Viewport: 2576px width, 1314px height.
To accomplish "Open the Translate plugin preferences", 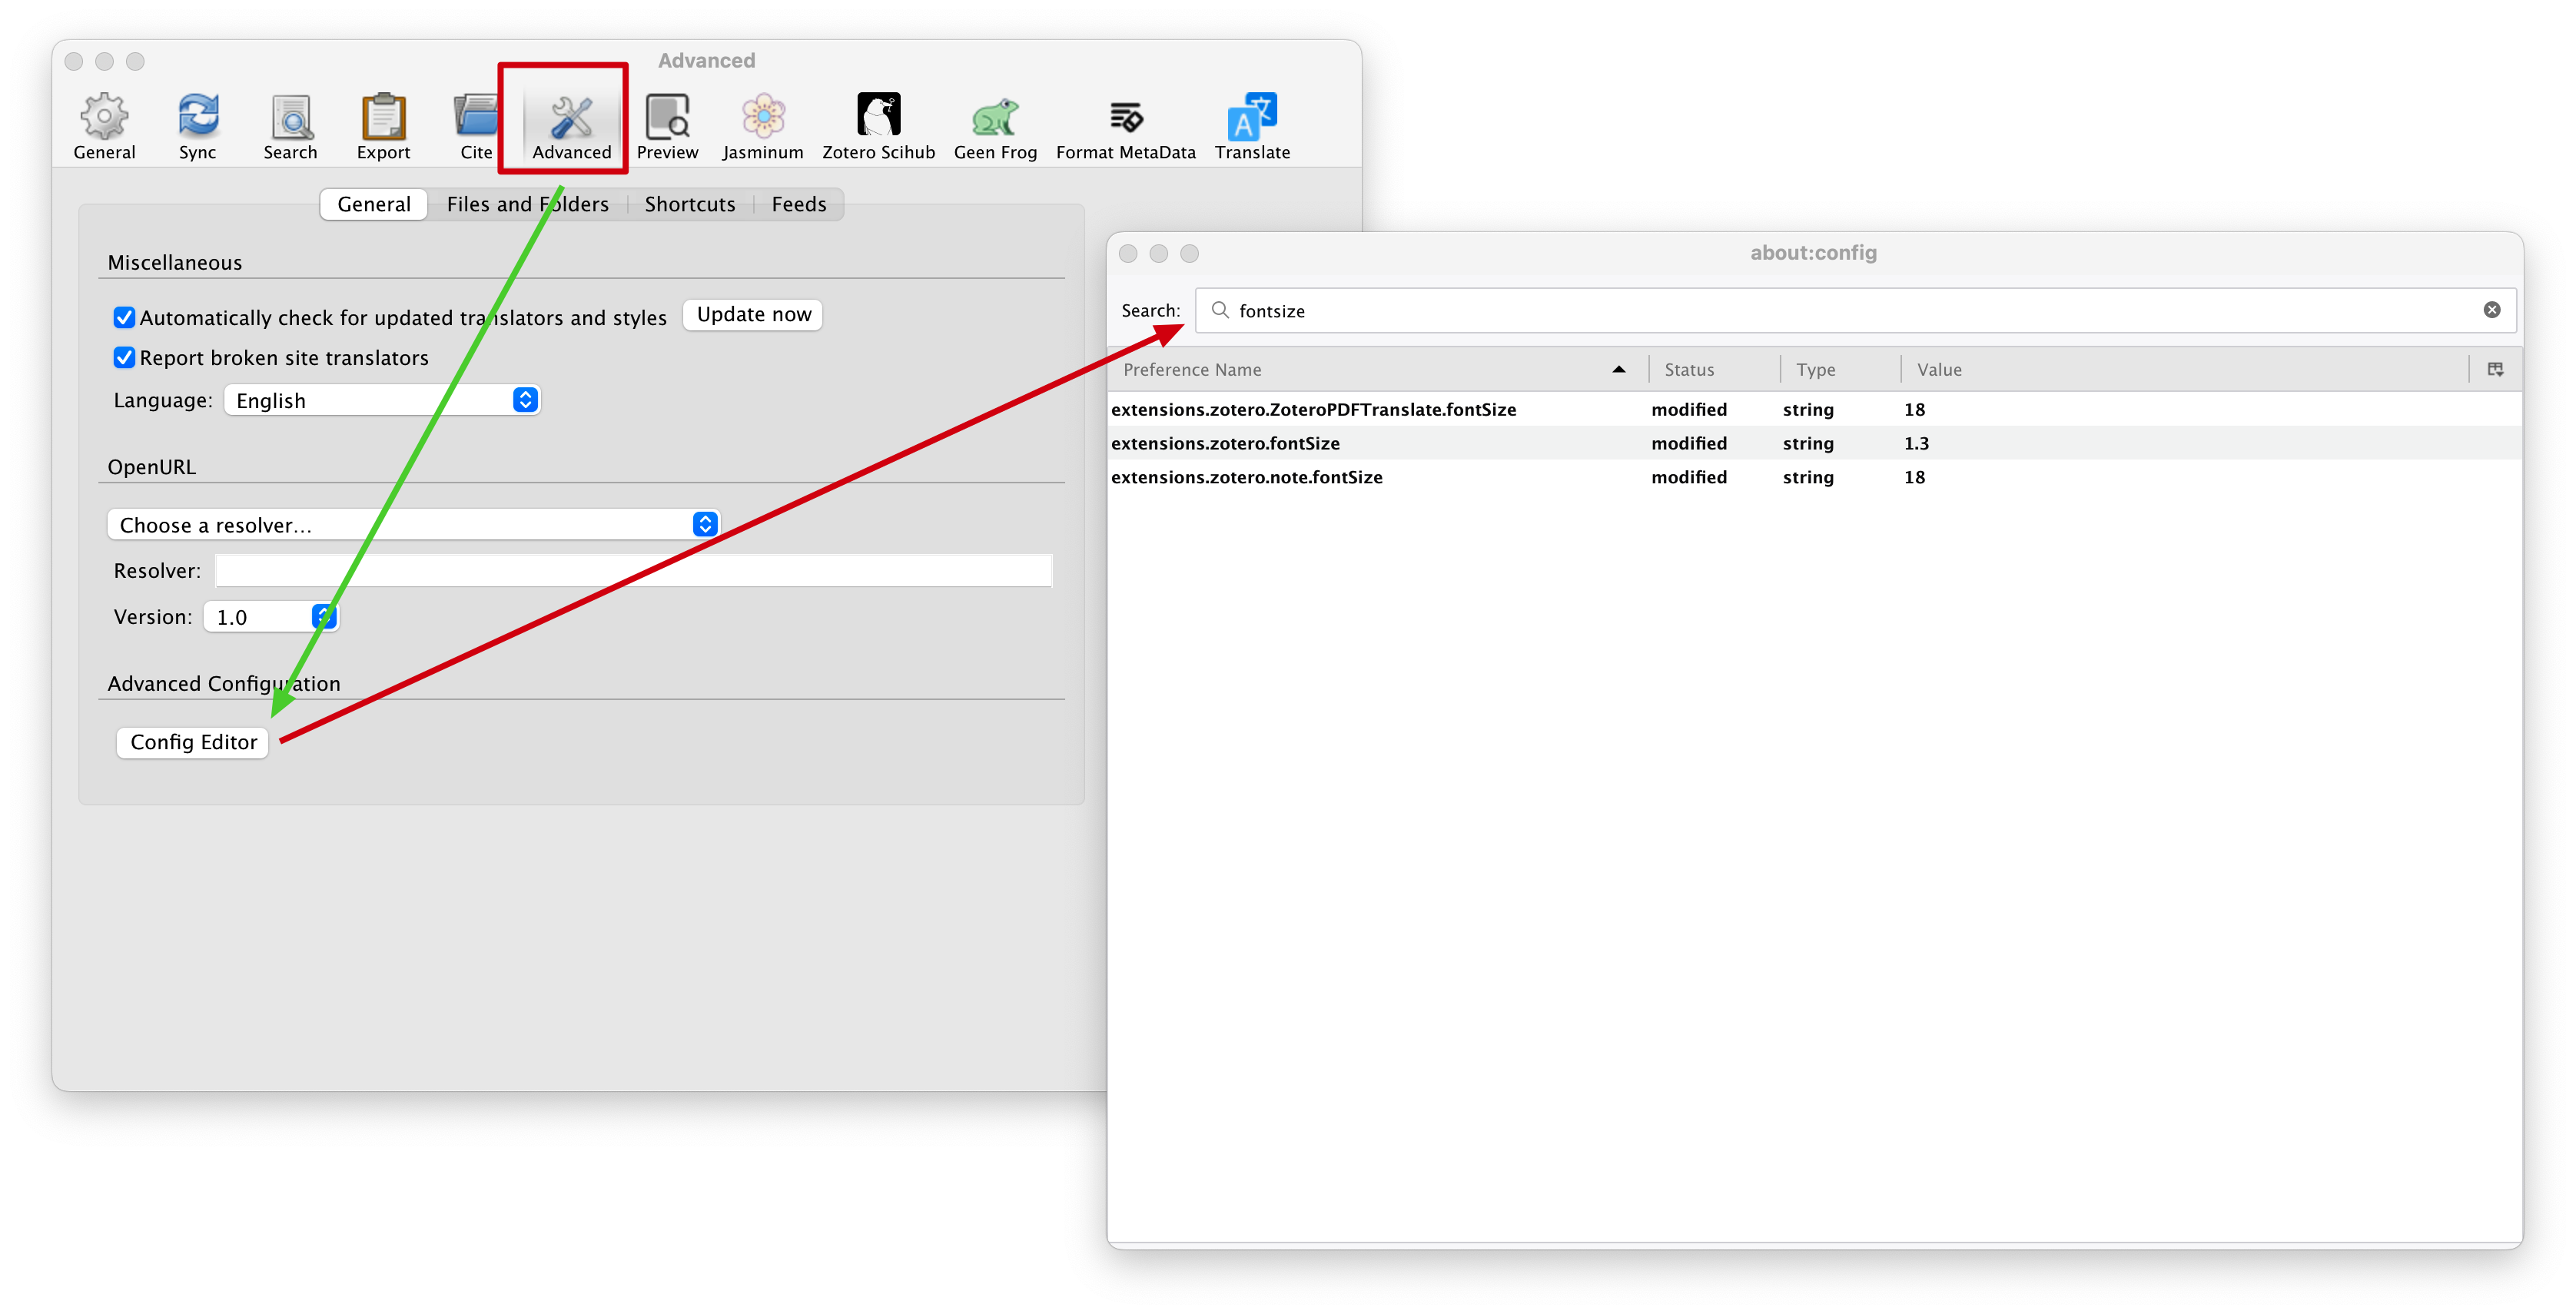I will click(x=1252, y=127).
